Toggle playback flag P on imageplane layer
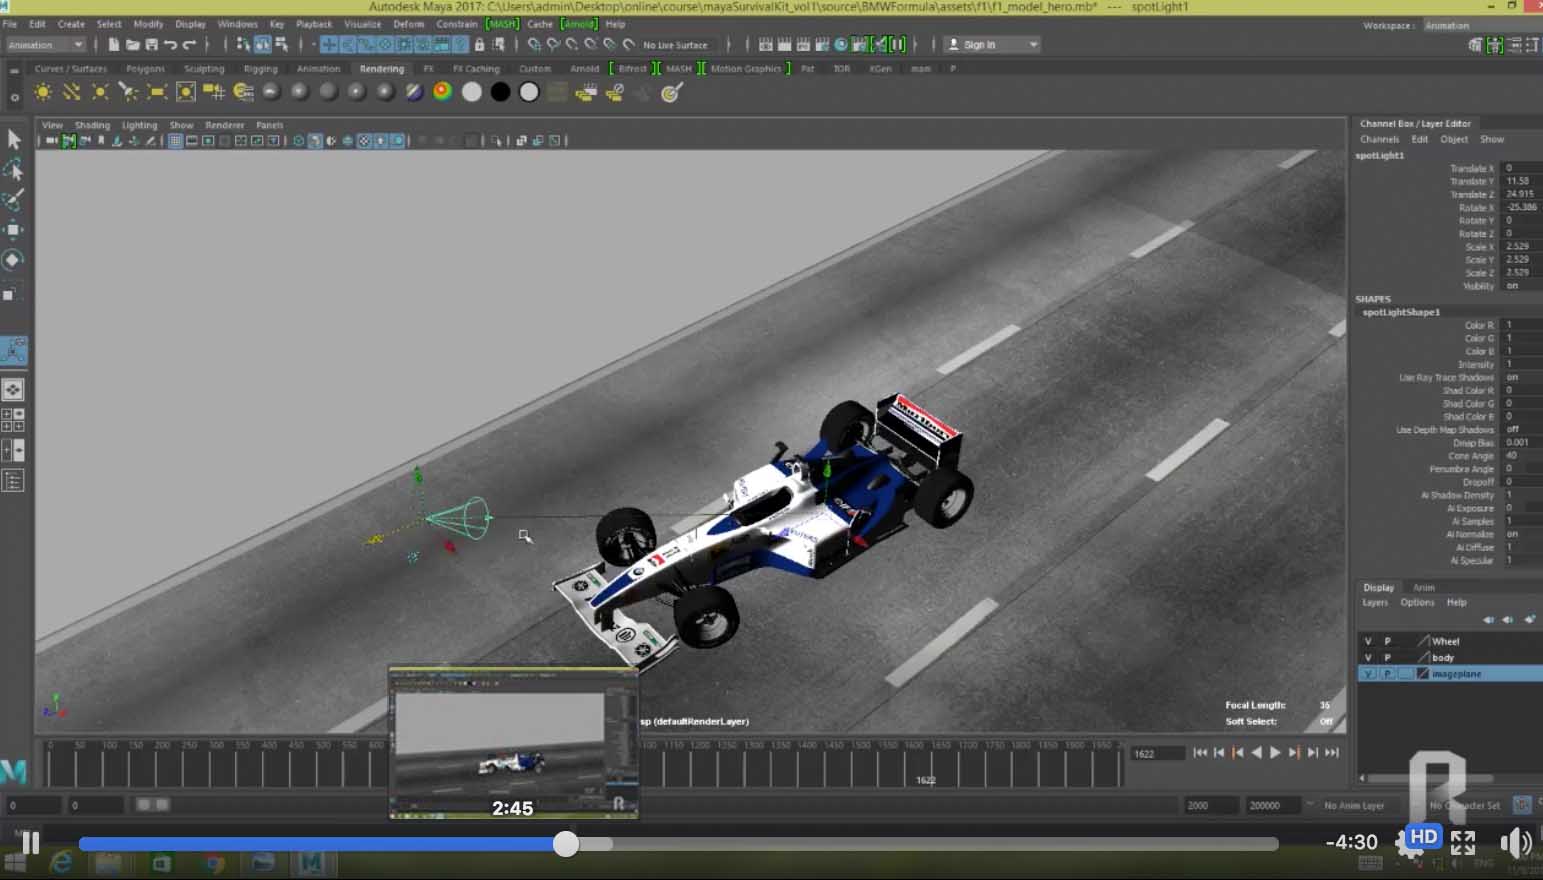1543x880 pixels. tap(1387, 674)
